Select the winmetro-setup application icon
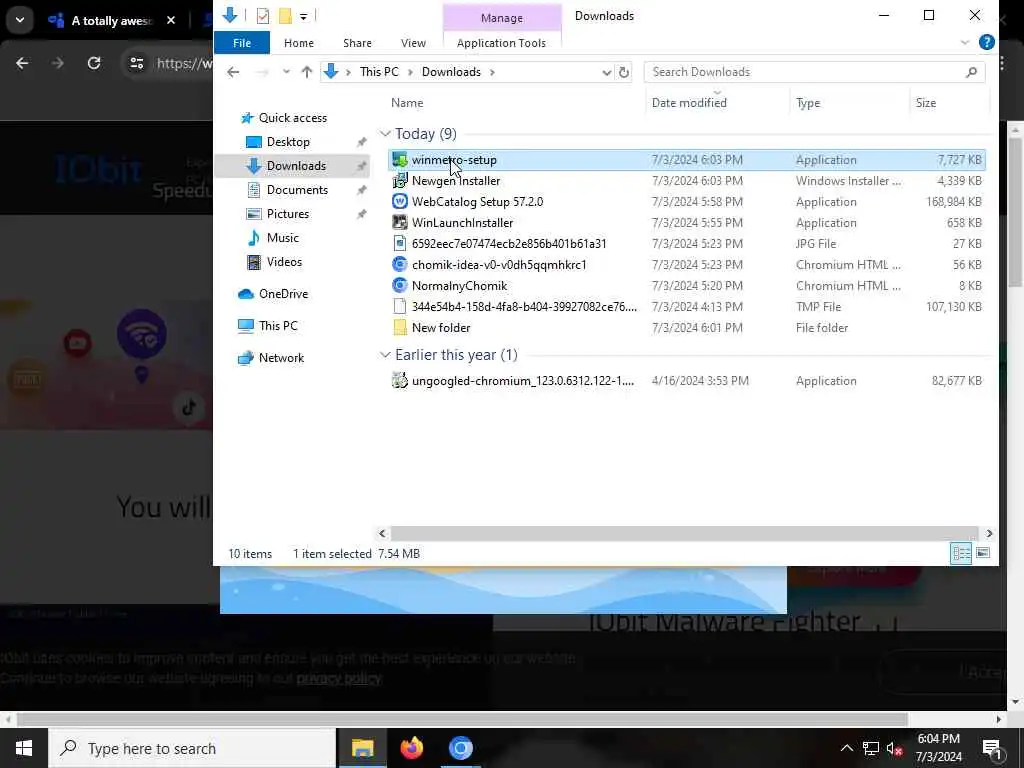The height and width of the screenshot is (768, 1024). (400, 160)
